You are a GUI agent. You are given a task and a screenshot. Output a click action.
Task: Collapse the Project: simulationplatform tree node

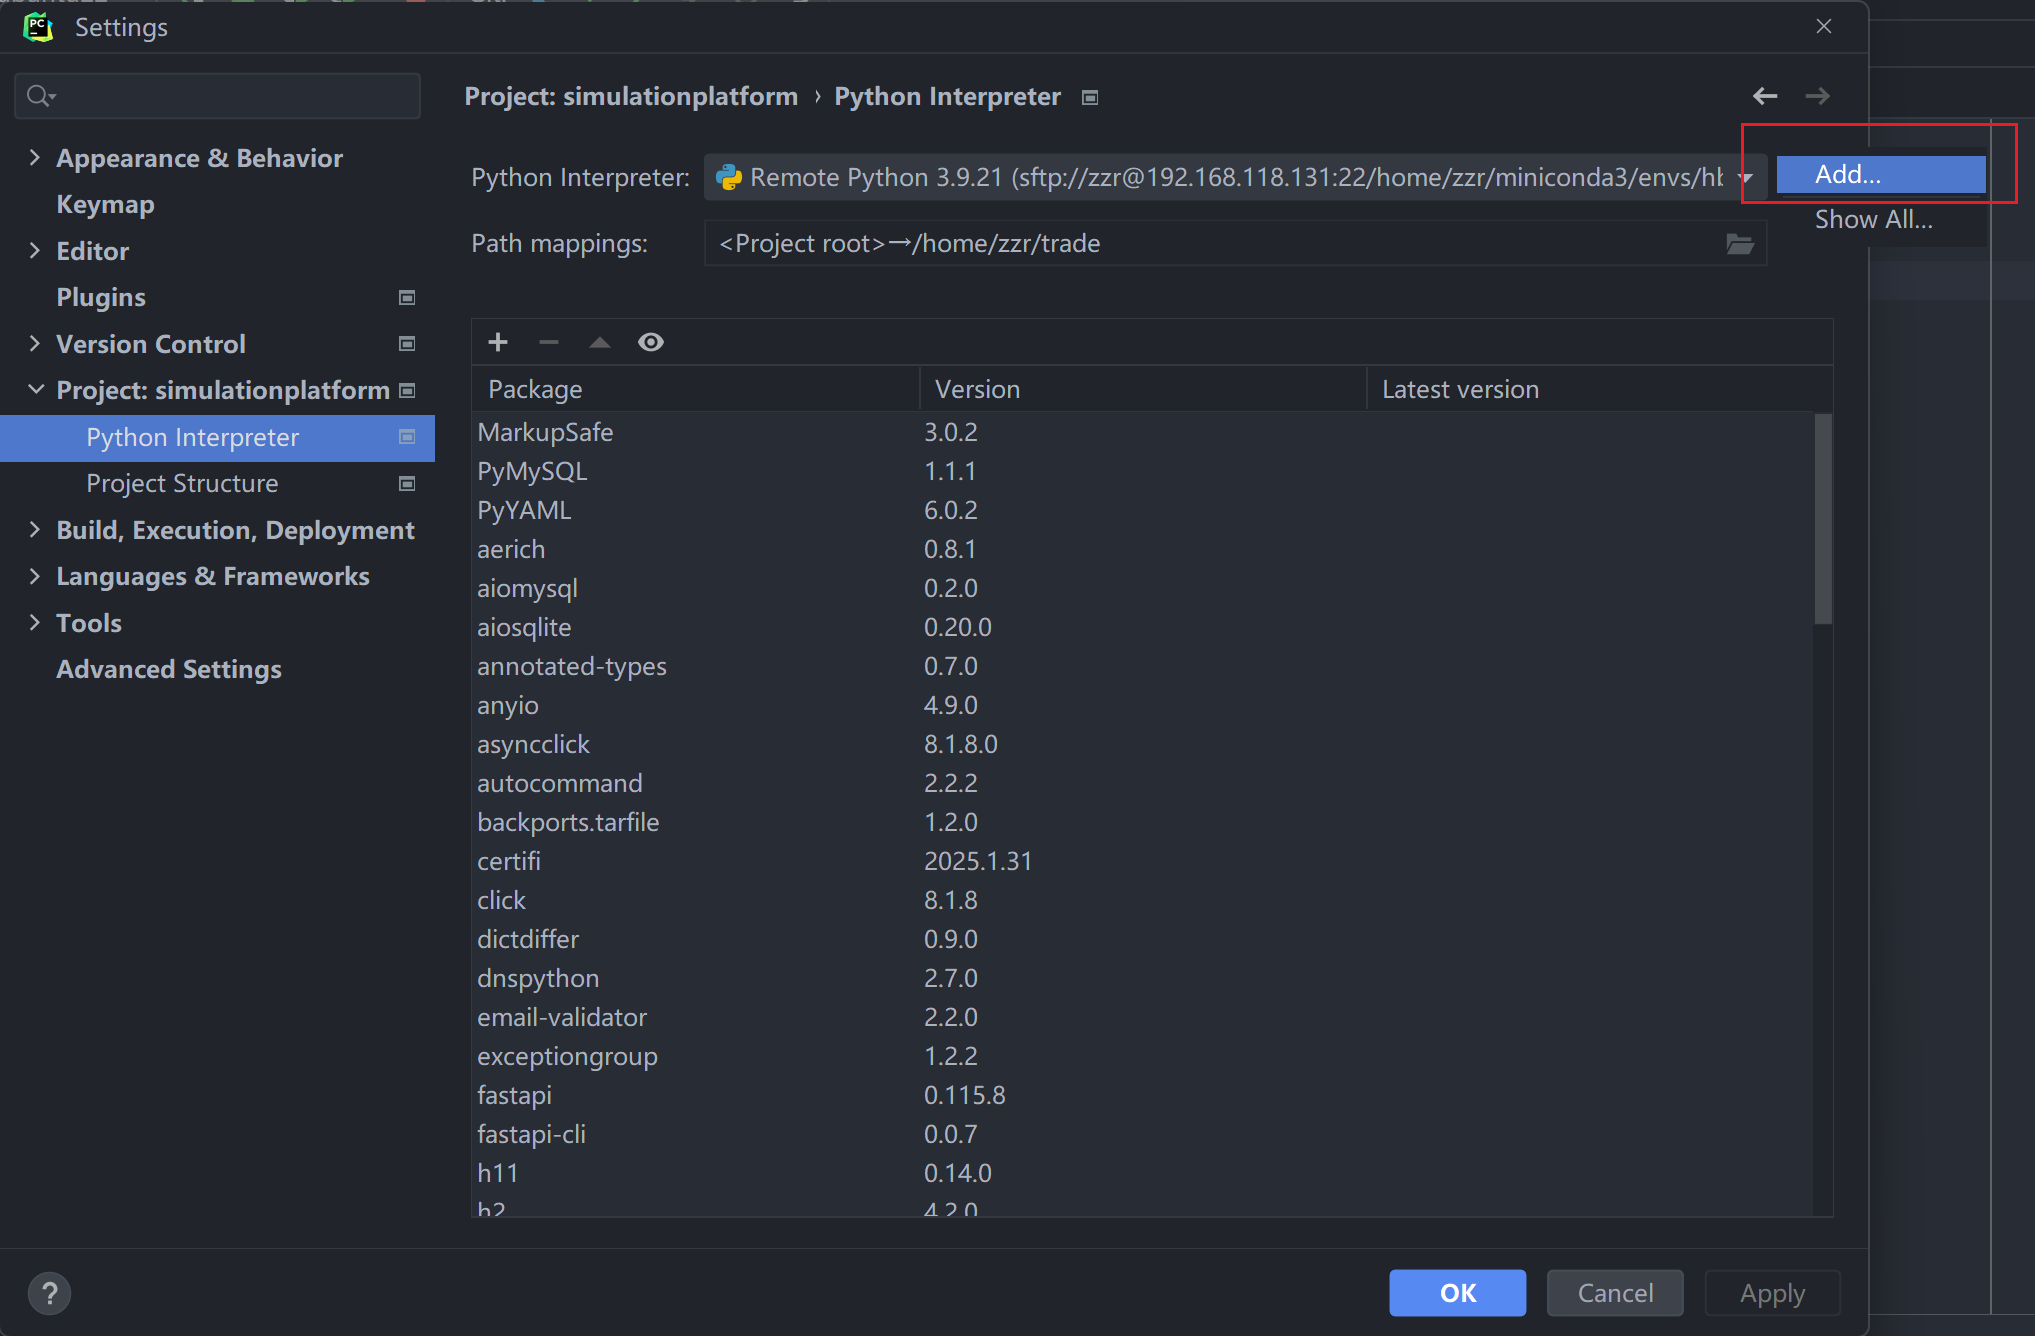35,390
